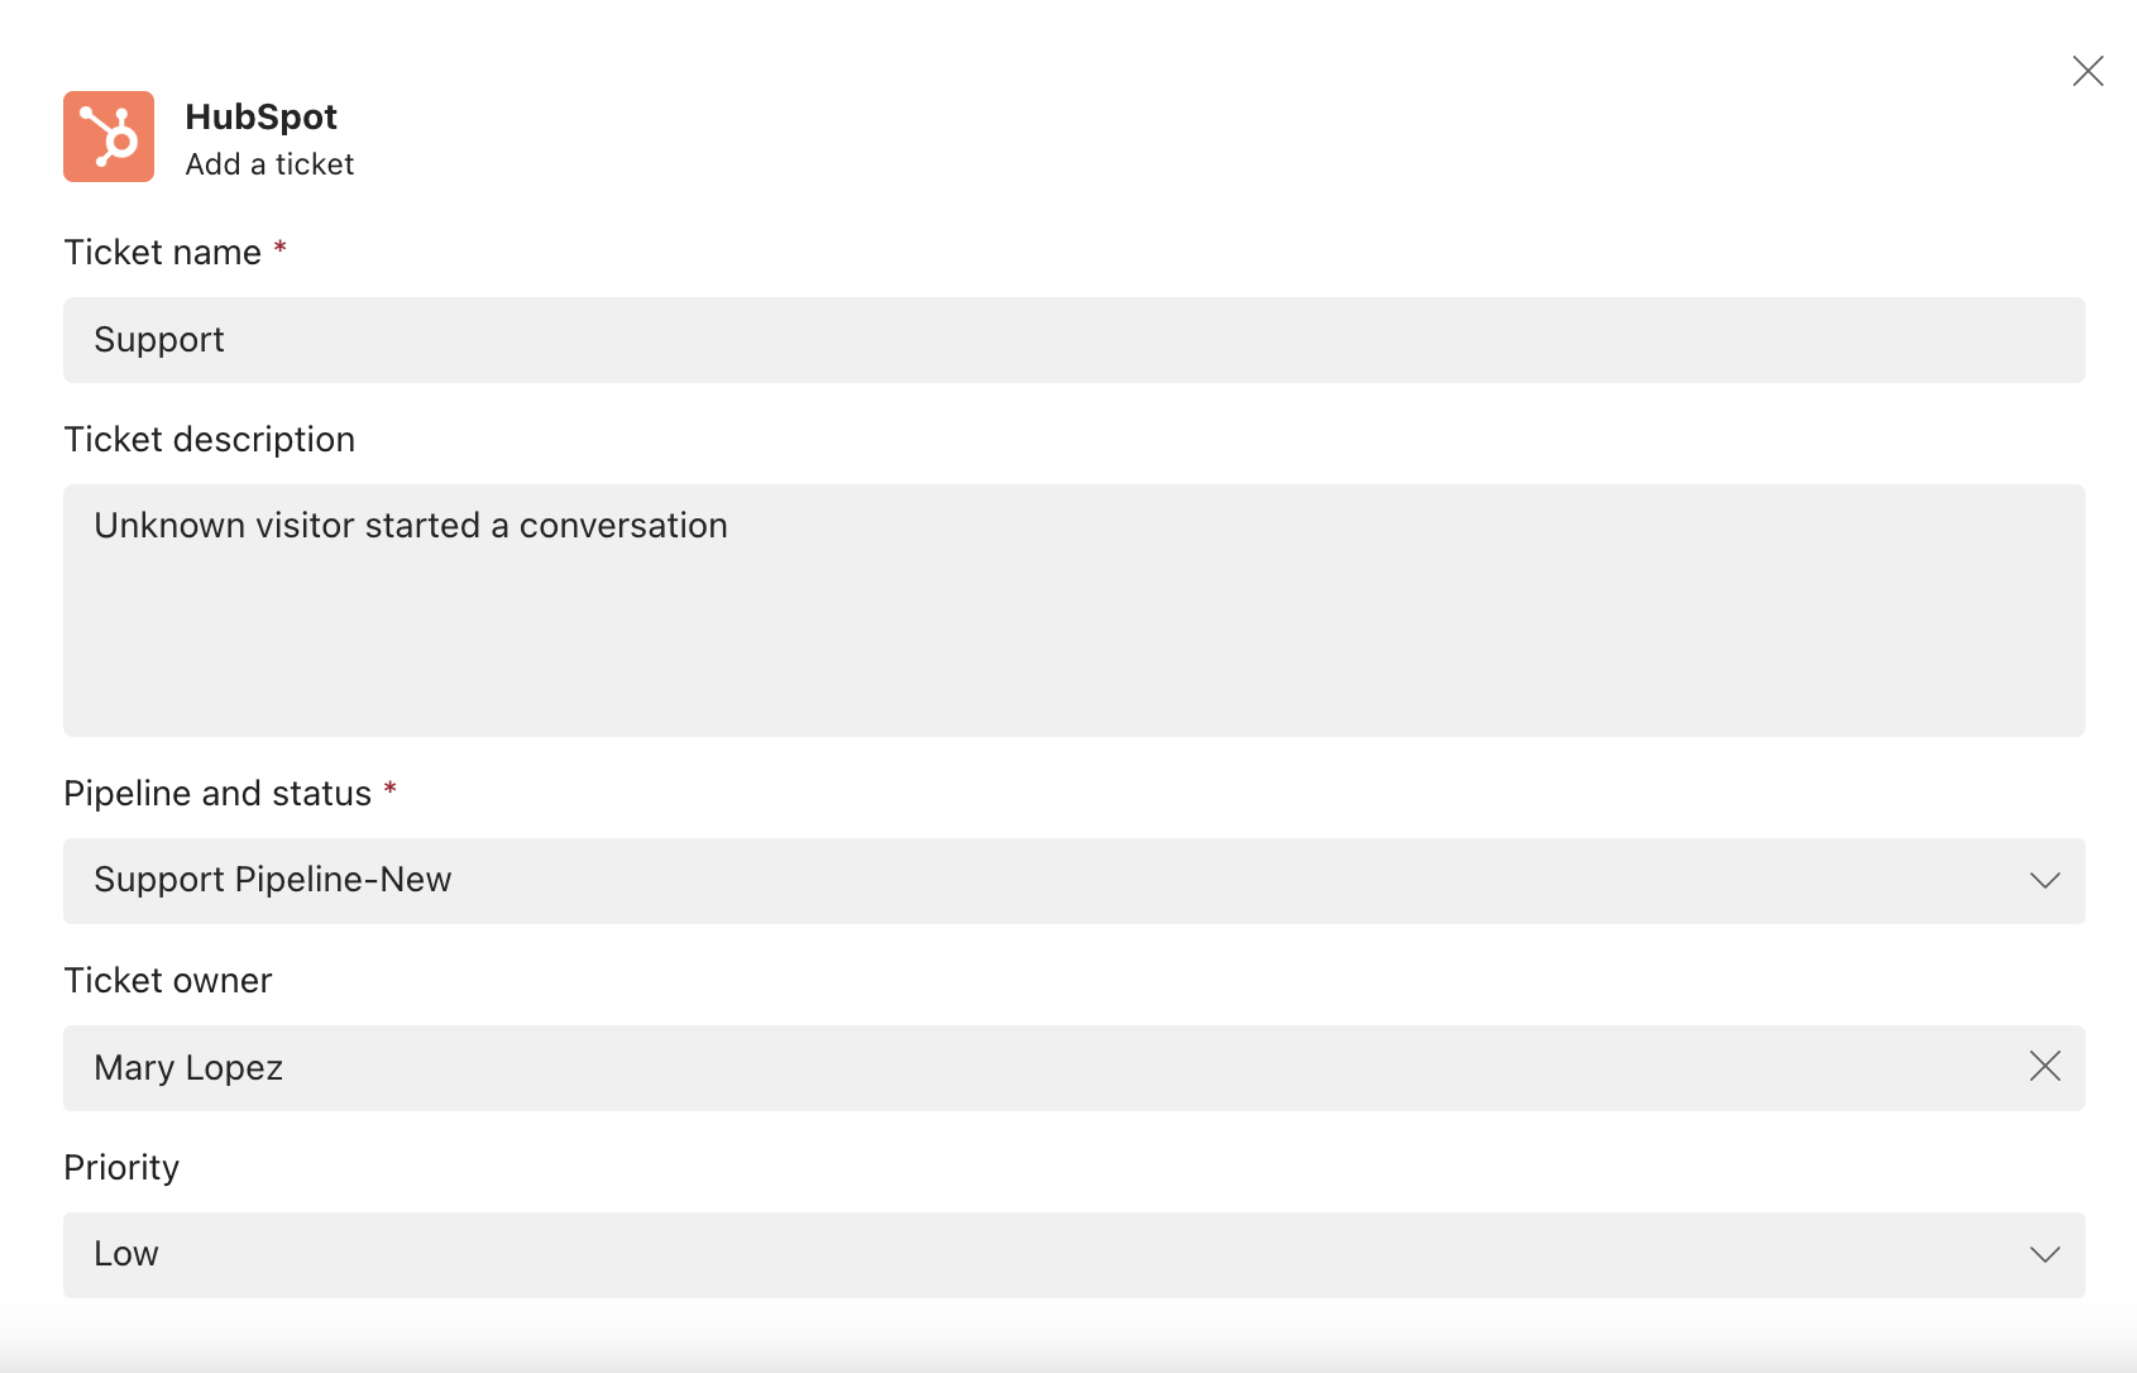Click the Add a ticket subtitle
Screen dimensions: 2137x1373
pos(269,162)
